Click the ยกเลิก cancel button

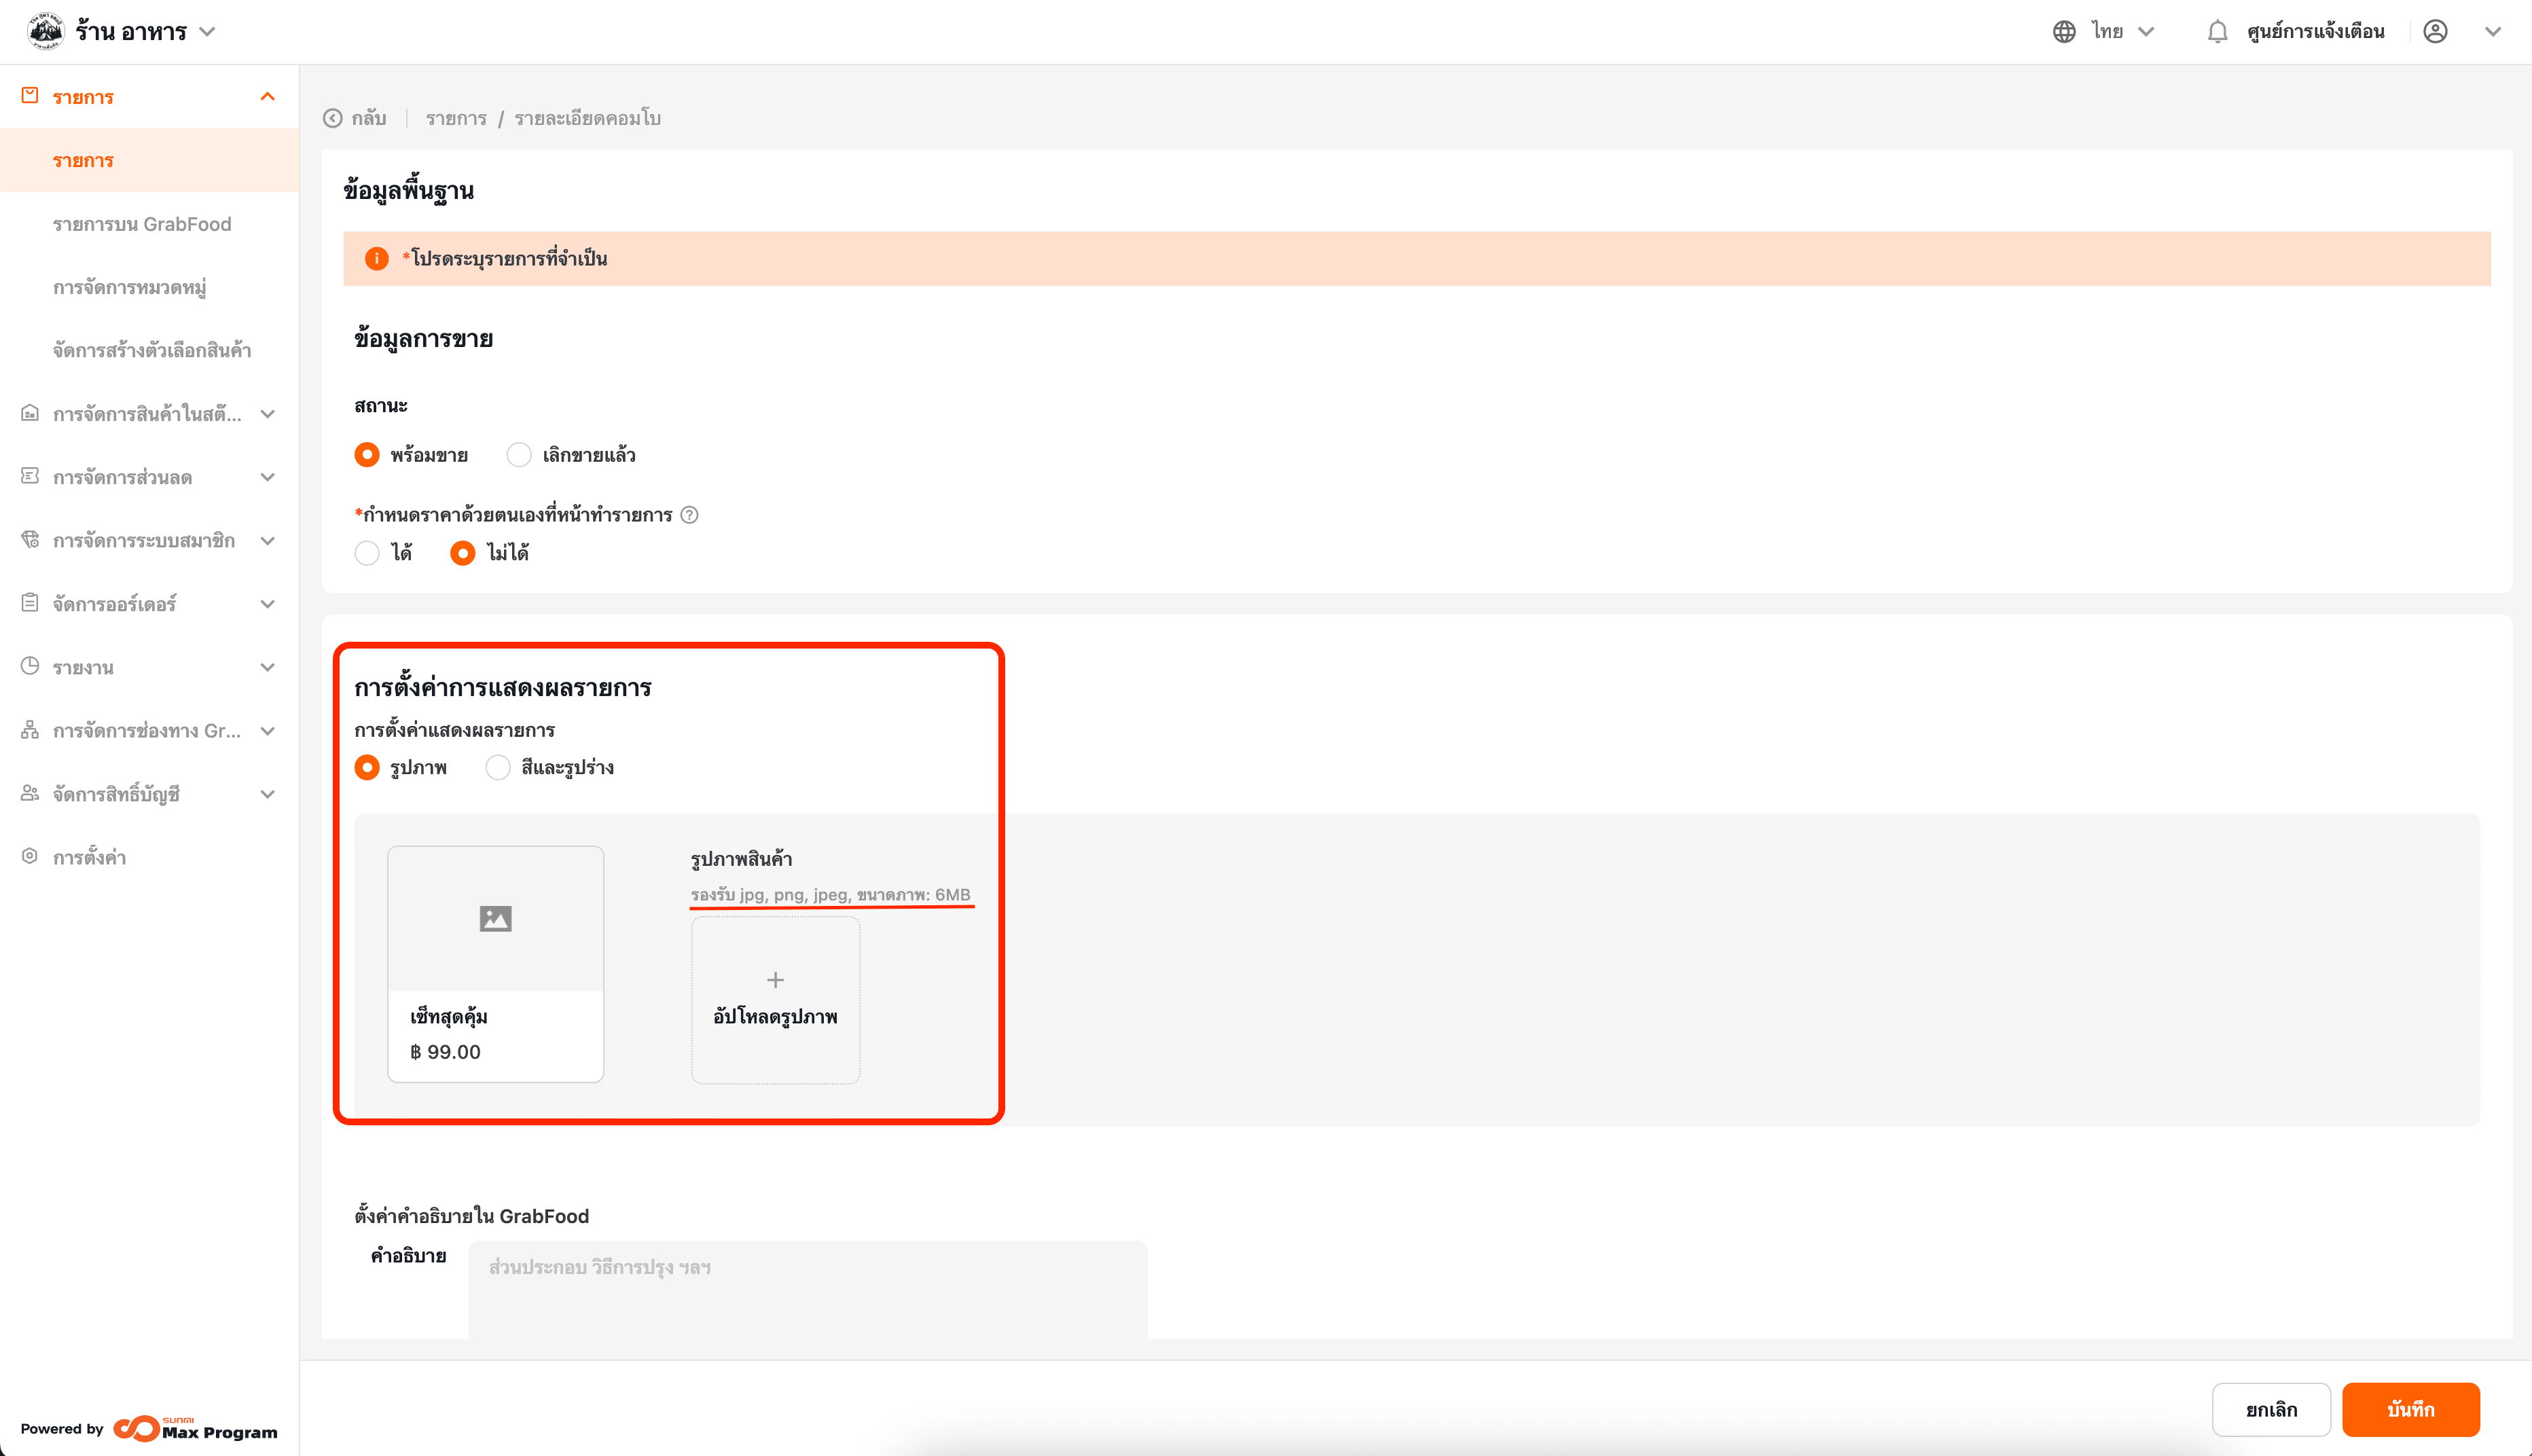pyautogui.click(x=2271, y=1410)
